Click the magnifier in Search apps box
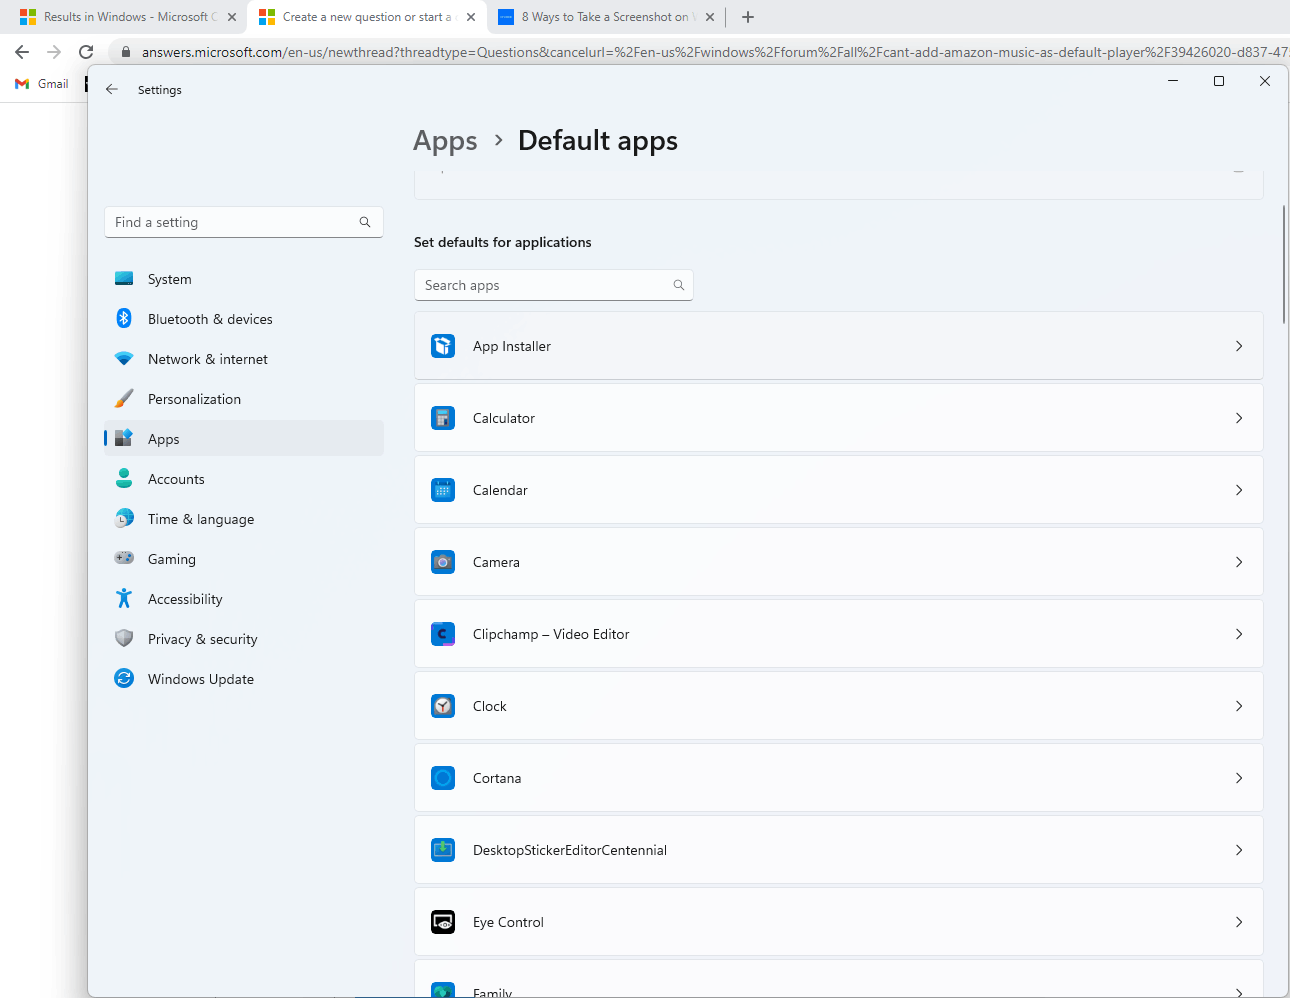This screenshot has width=1290, height=998. [x=679, y=285]
